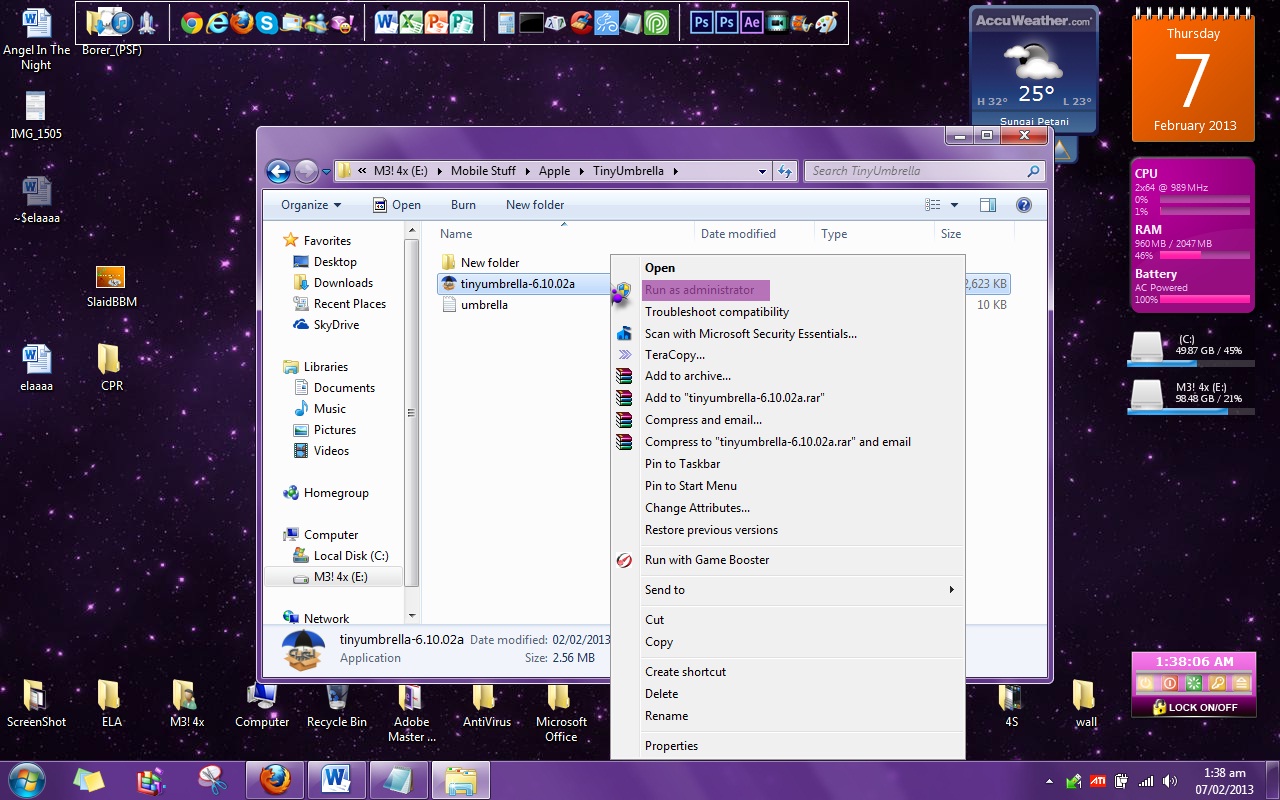Screen dimensions: 1280x800
Task: Select the umbrella file in the list
Action: [484, 305]
